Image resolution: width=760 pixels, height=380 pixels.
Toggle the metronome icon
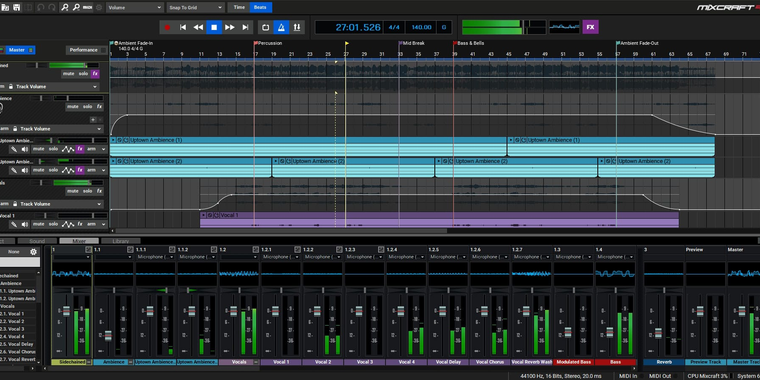(281, 28)
